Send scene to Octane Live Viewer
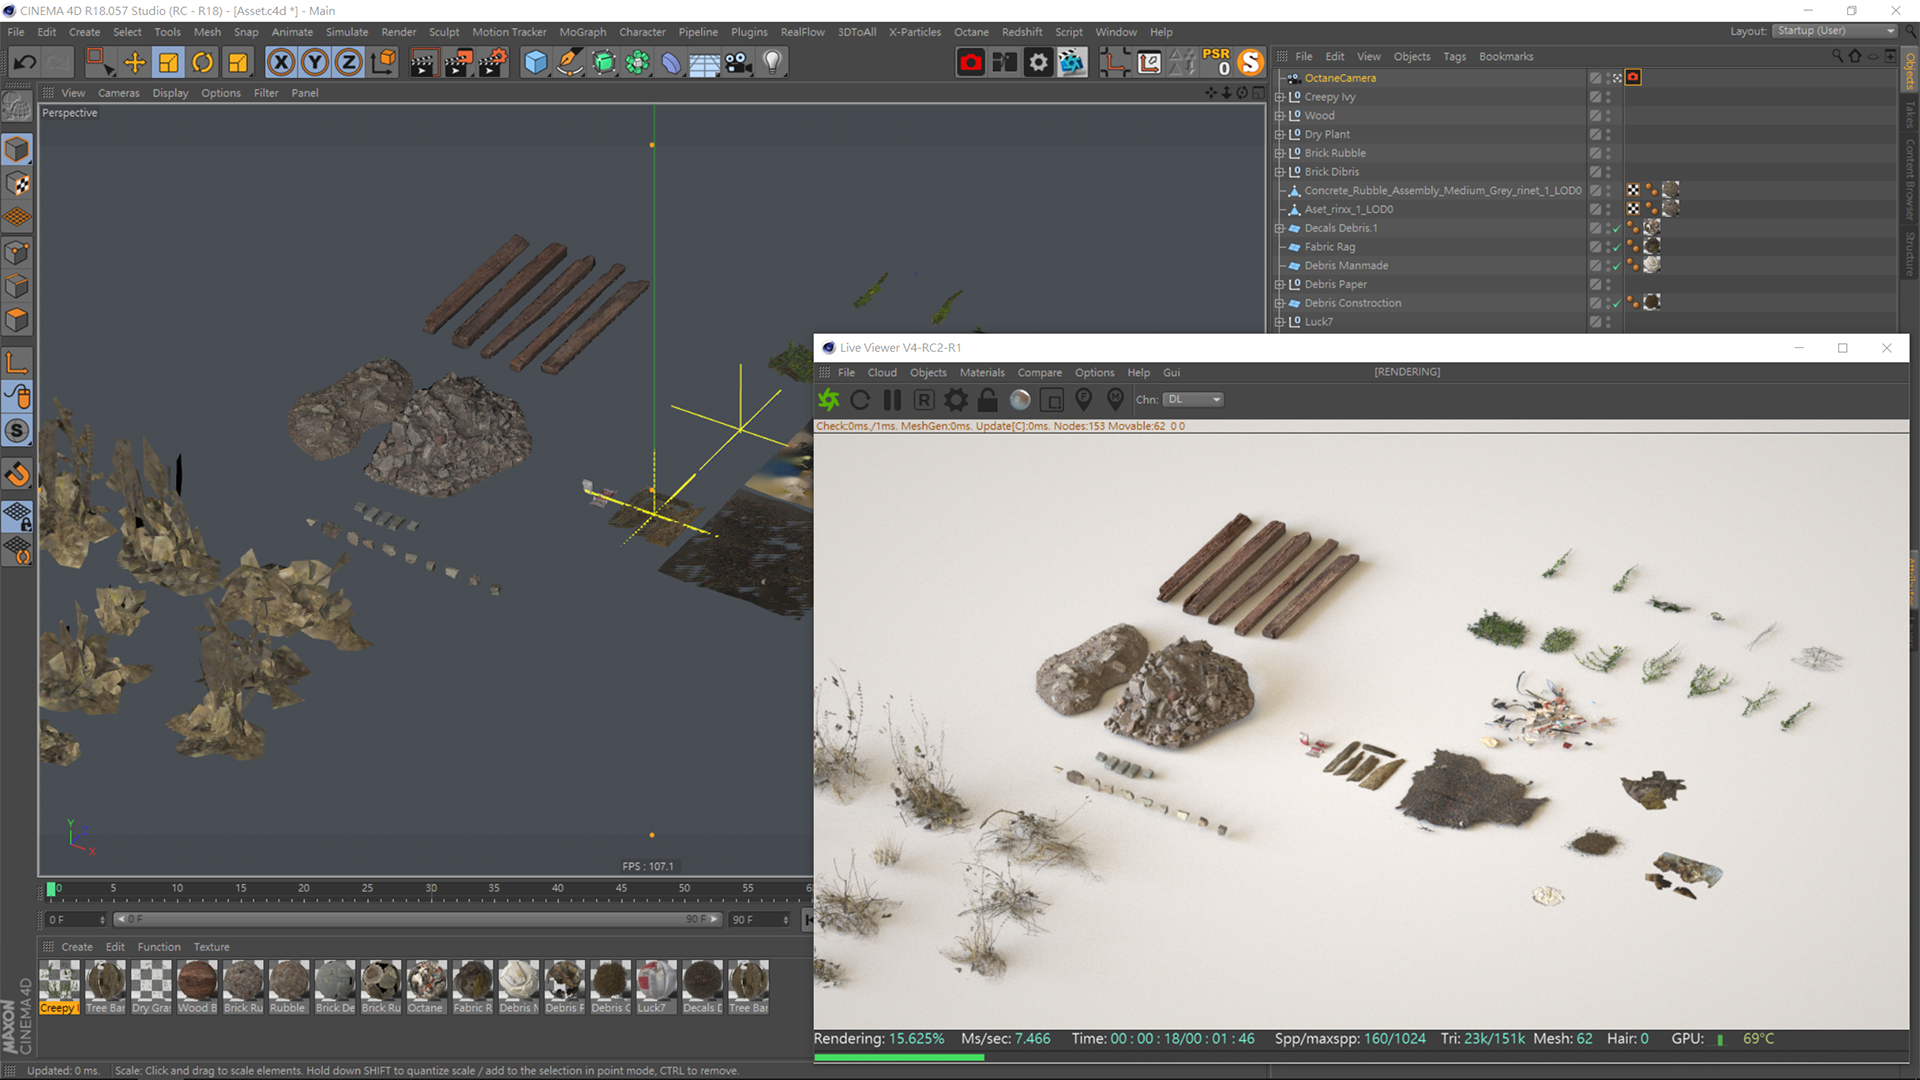This screenshot has height=1080, width=1920. [x=829, y=400]
